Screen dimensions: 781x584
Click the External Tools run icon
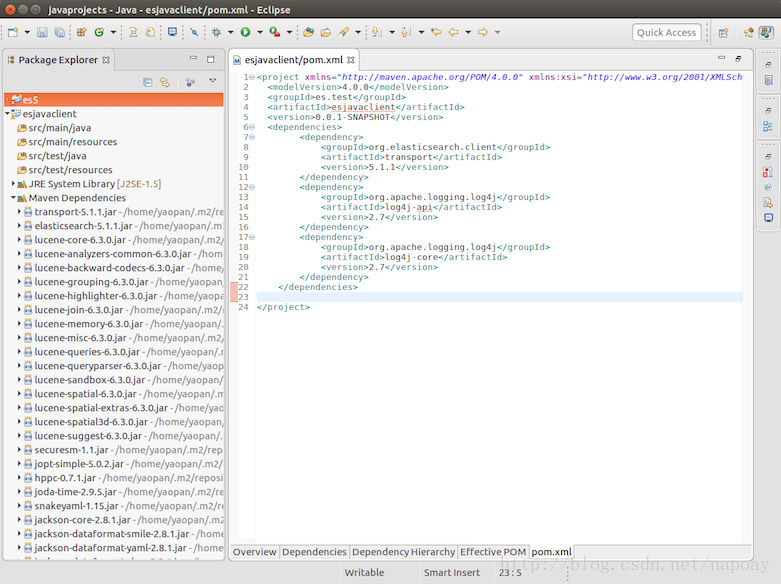pyautogui.click(x=274, y=32)
